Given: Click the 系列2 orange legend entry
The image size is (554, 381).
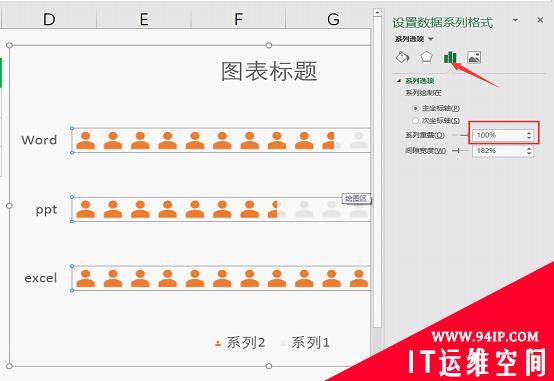Looking at the screenshot, I should pos(240,342).
